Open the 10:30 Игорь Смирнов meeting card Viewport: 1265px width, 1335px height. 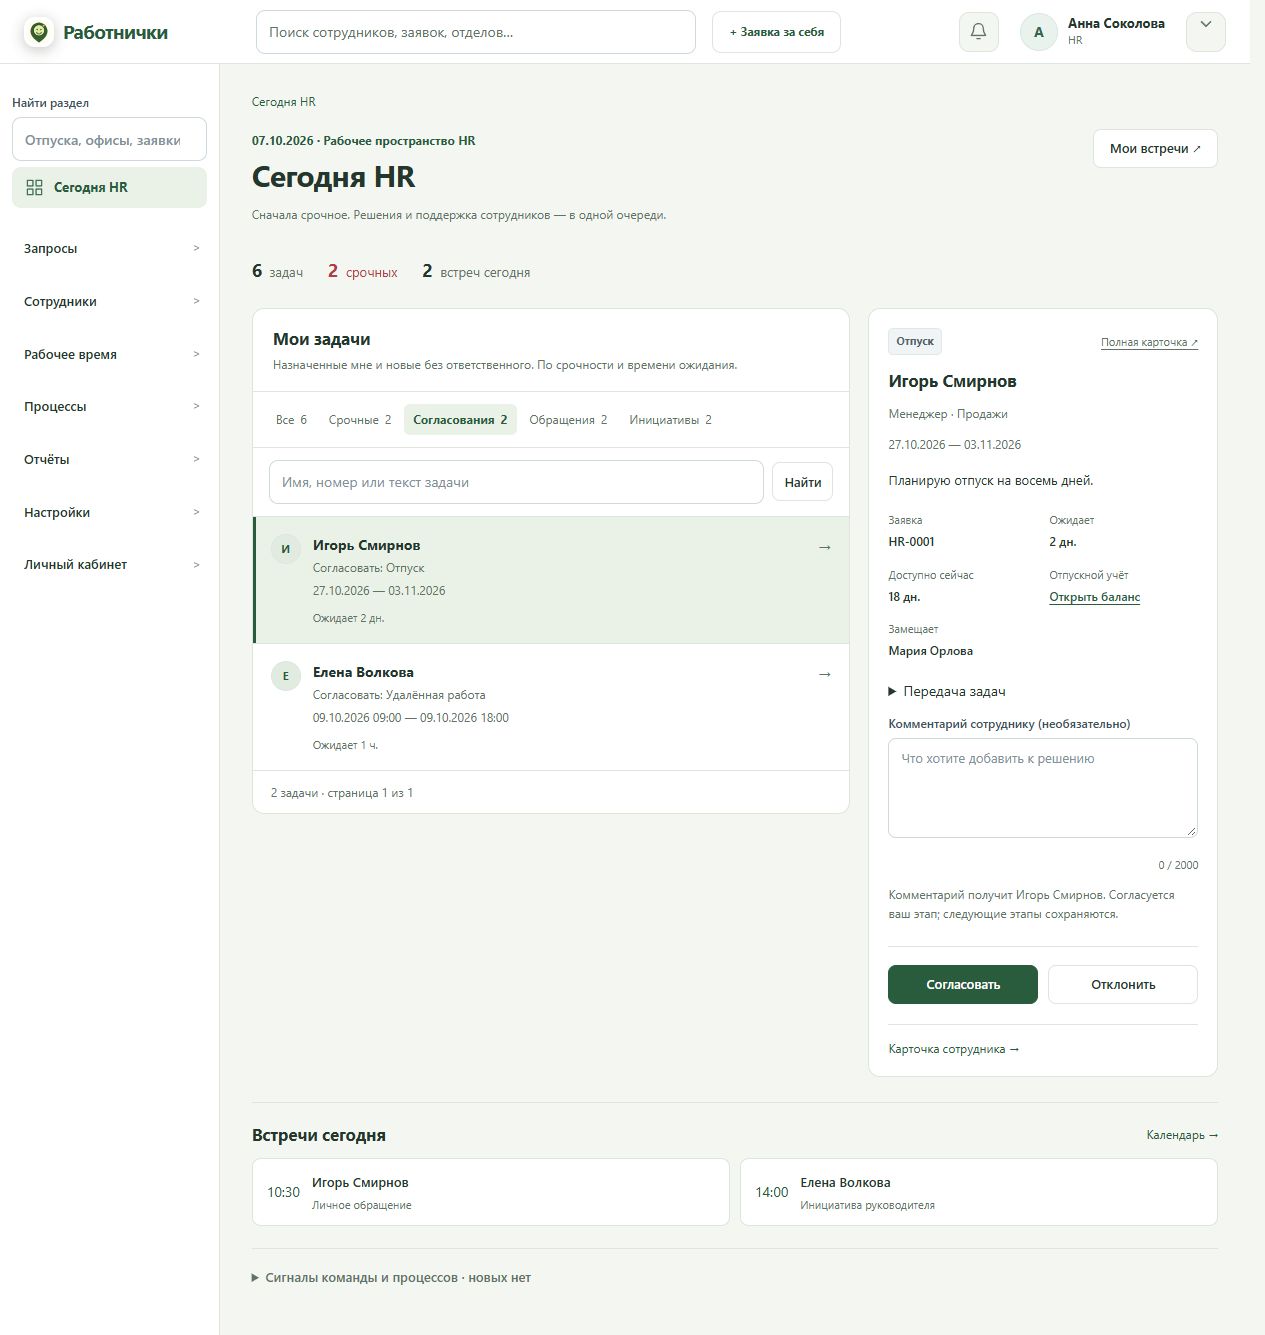coord(491,1192)
